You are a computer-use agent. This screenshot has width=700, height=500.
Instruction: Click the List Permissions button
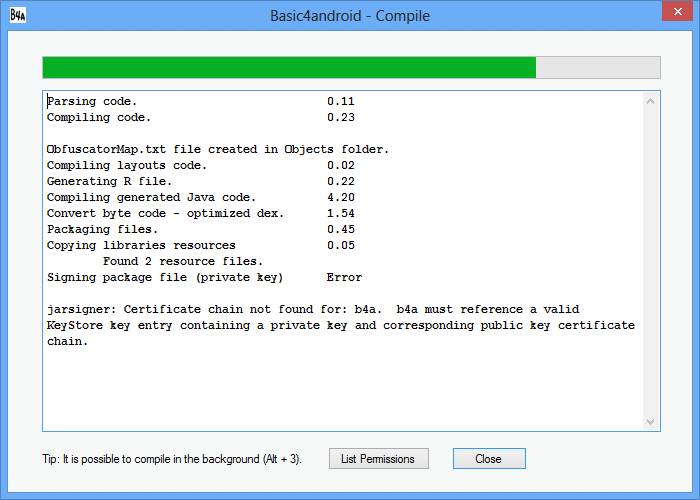[x=379, y=458]
